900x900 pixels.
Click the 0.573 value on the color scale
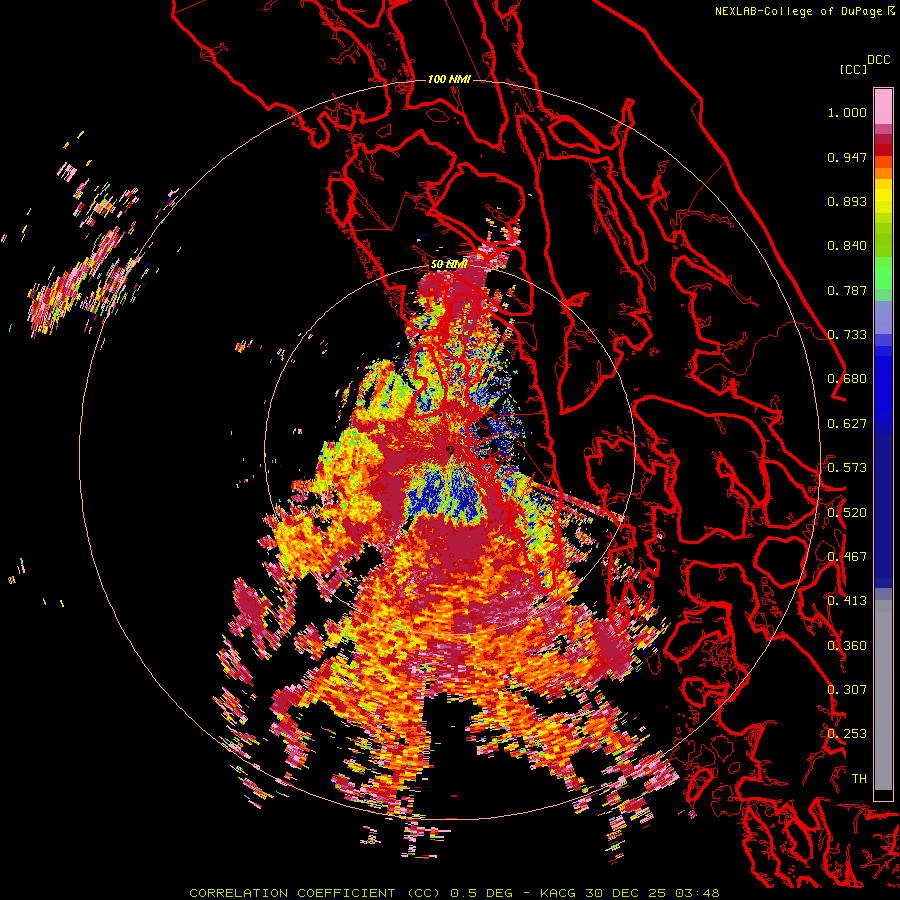[x=847, y=468]
